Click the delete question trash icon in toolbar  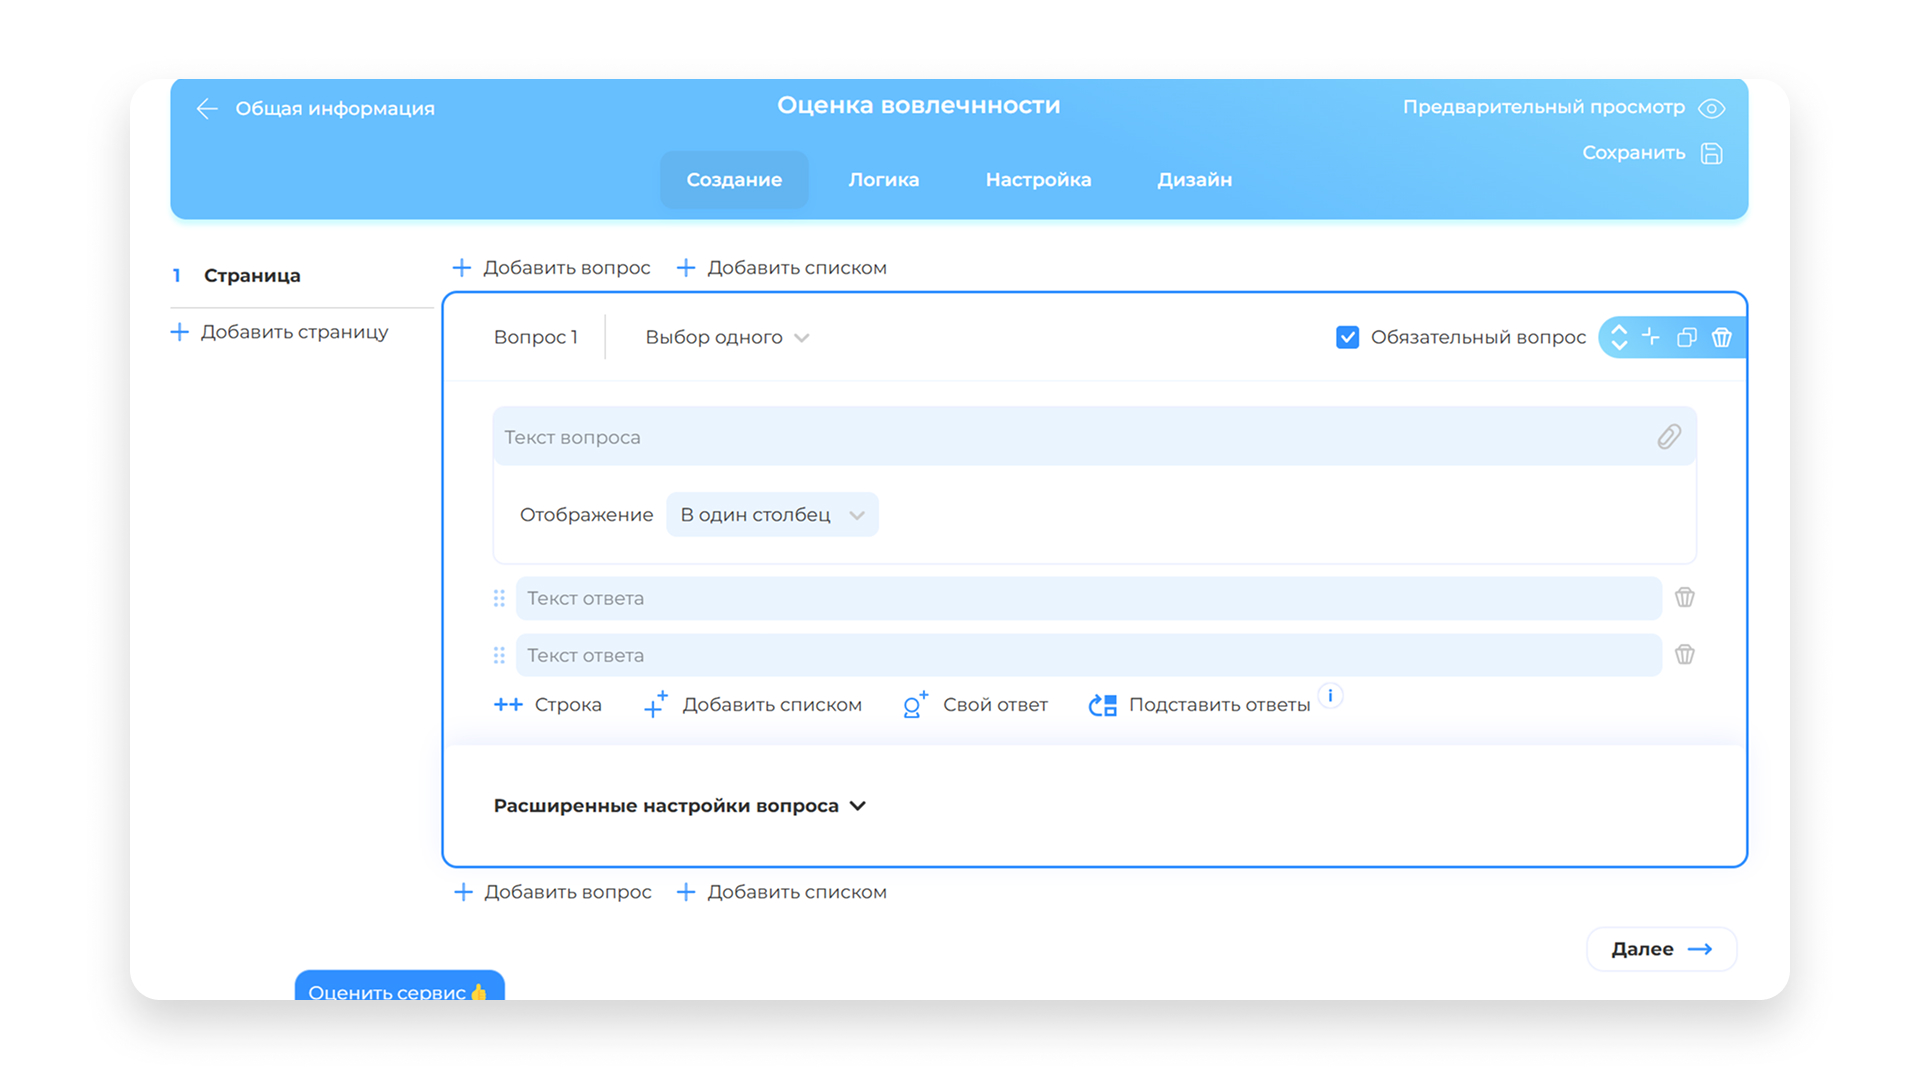1721,338
